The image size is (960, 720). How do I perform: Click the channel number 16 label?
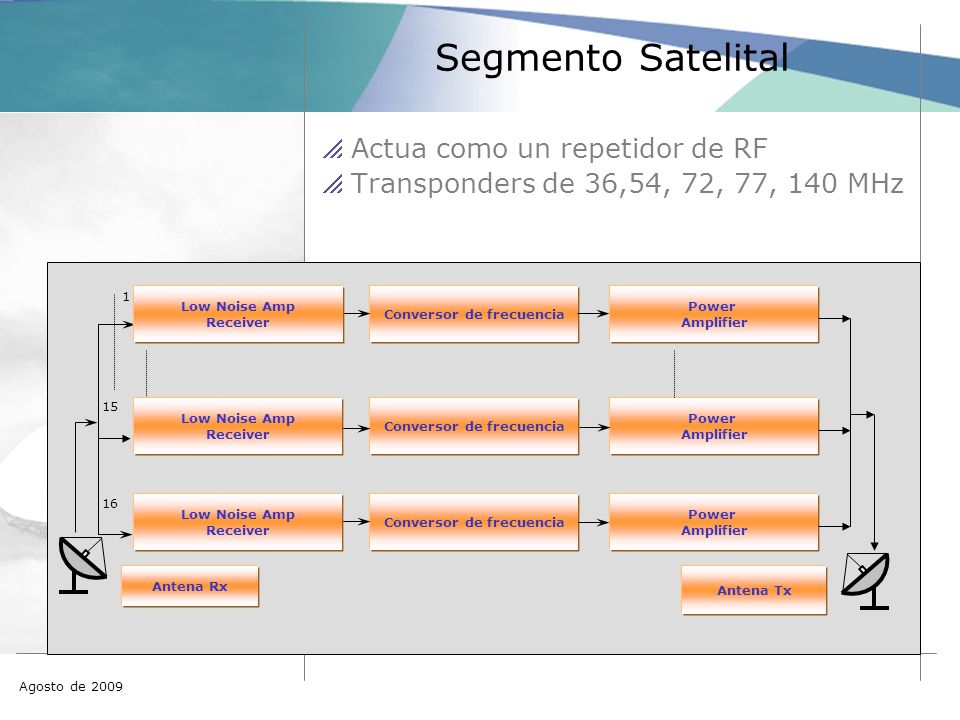110,503
